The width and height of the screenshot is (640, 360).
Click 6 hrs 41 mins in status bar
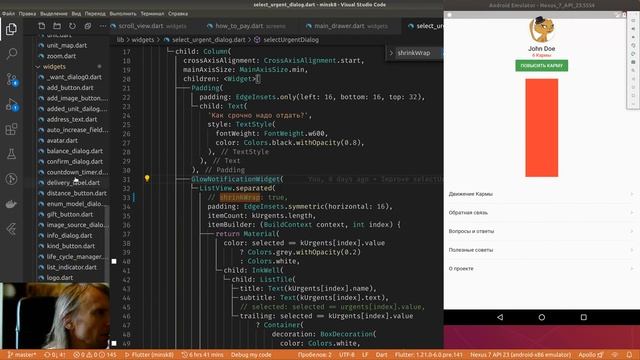click(202, 355)
